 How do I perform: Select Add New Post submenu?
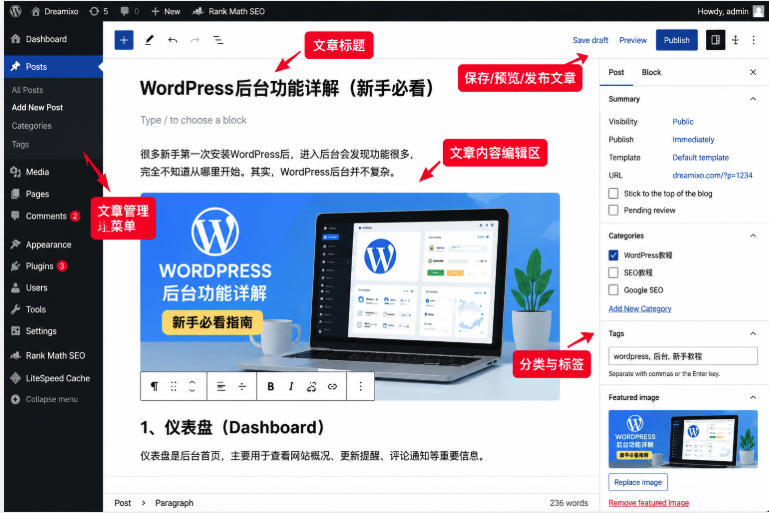(37, 107)
